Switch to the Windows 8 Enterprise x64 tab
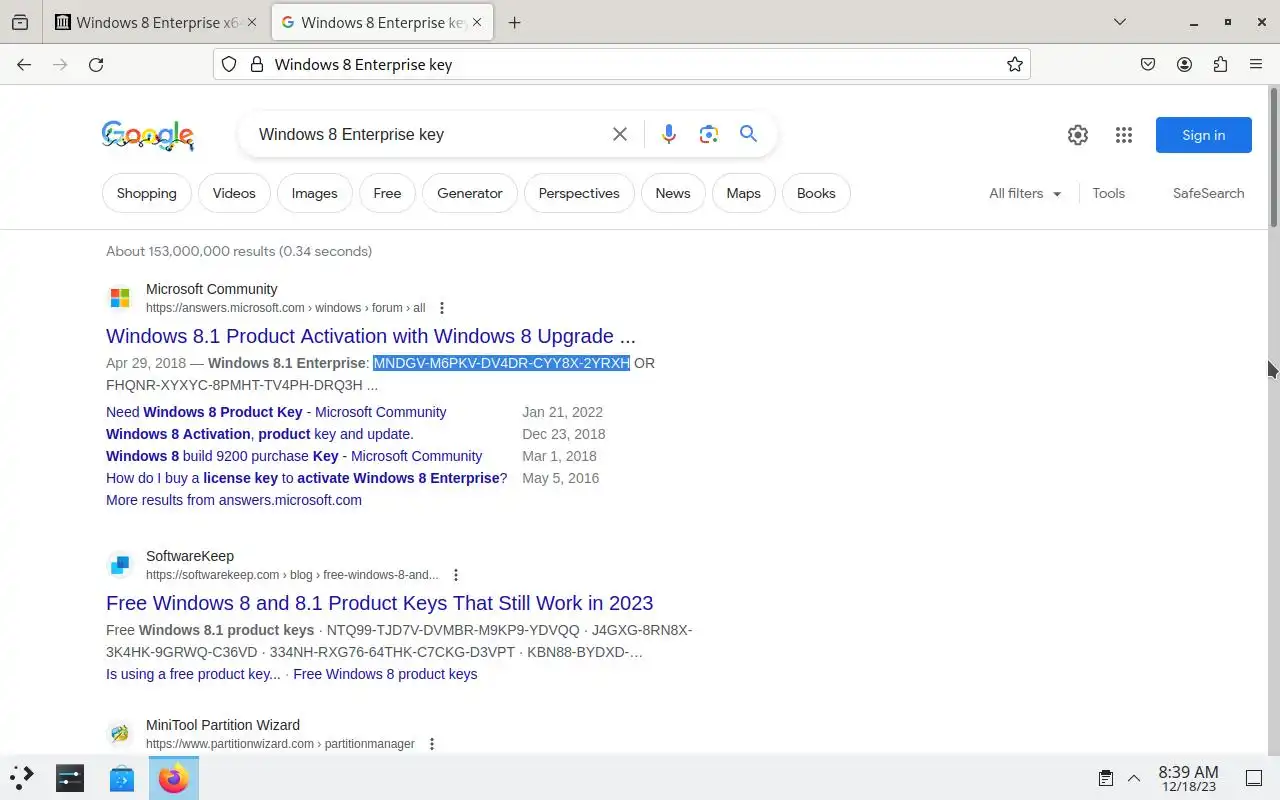This screenshot has height=800, width=1280. coord(155,22)
